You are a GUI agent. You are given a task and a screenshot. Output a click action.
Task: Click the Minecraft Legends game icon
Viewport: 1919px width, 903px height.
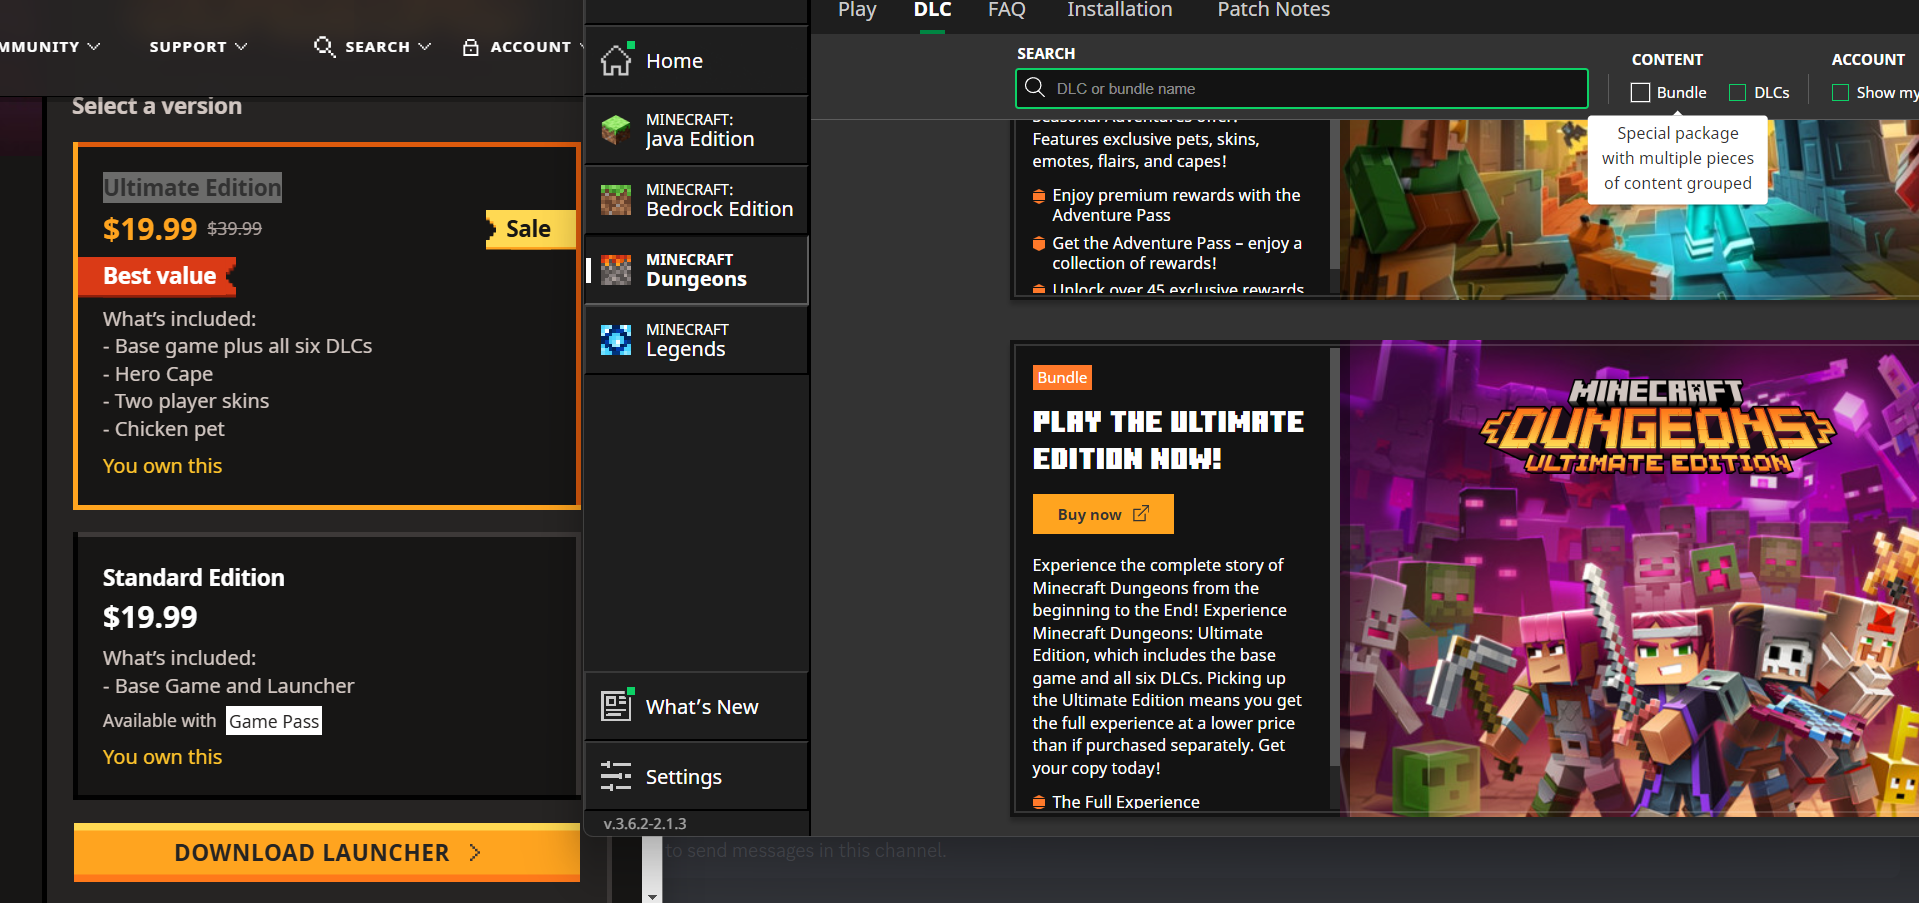point(616,339)
